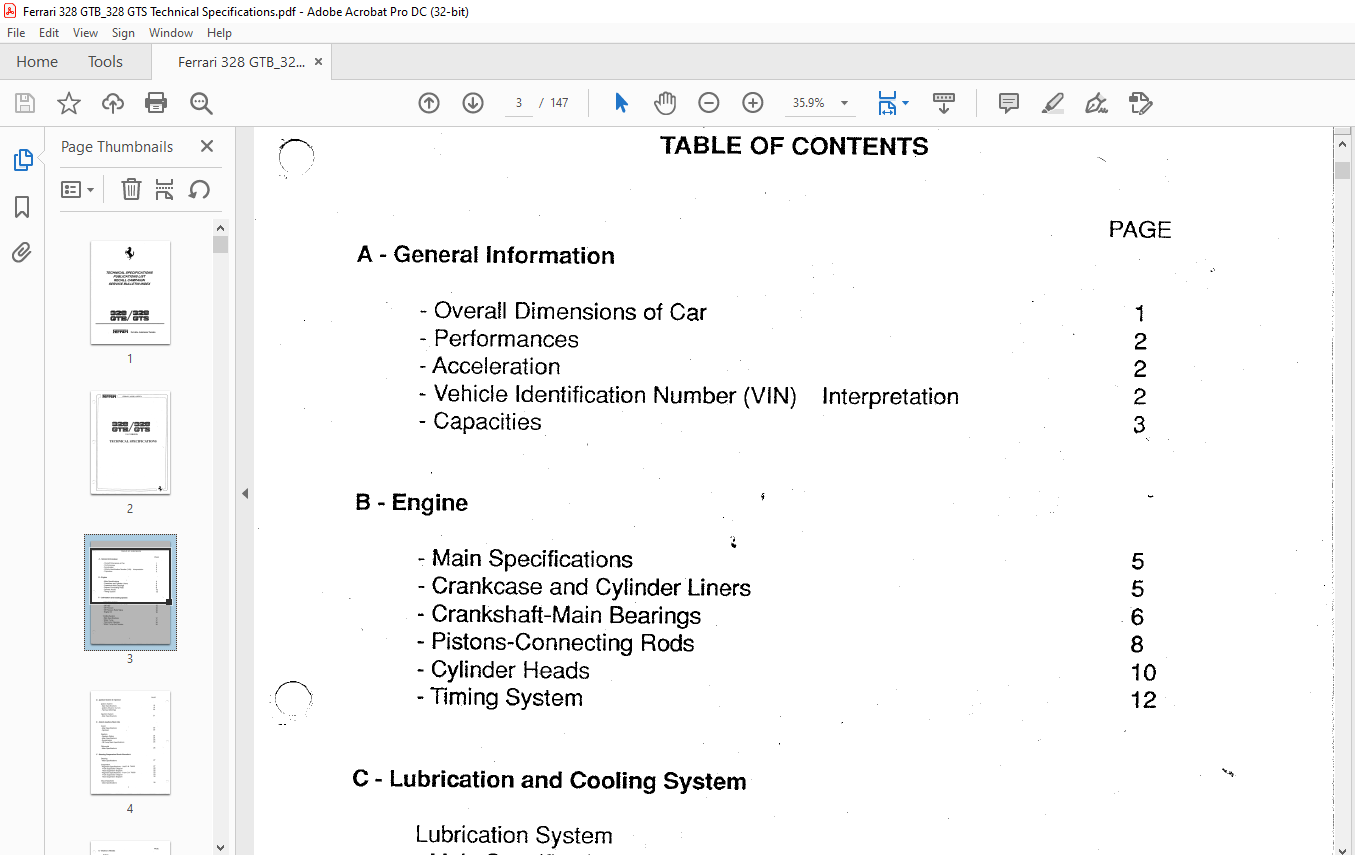
Task: Select page 3 thumbnail
Action: (x=130, y=593)
